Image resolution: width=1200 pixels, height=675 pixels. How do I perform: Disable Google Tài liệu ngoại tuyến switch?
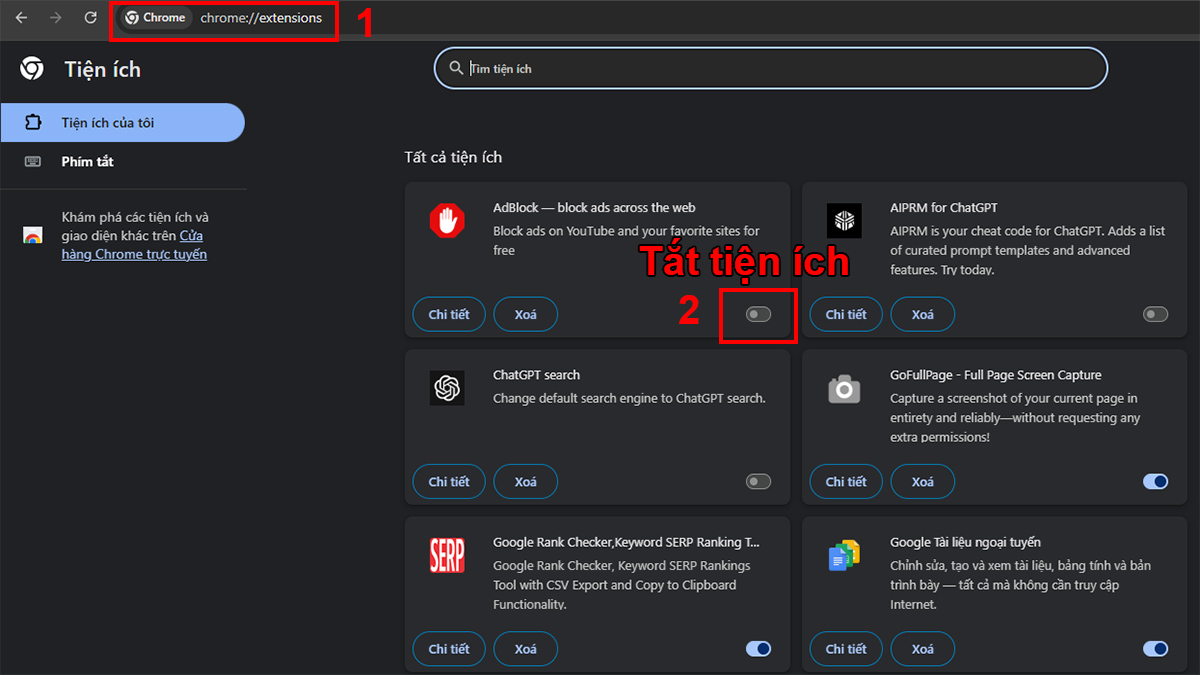(x=1155, y=649)
